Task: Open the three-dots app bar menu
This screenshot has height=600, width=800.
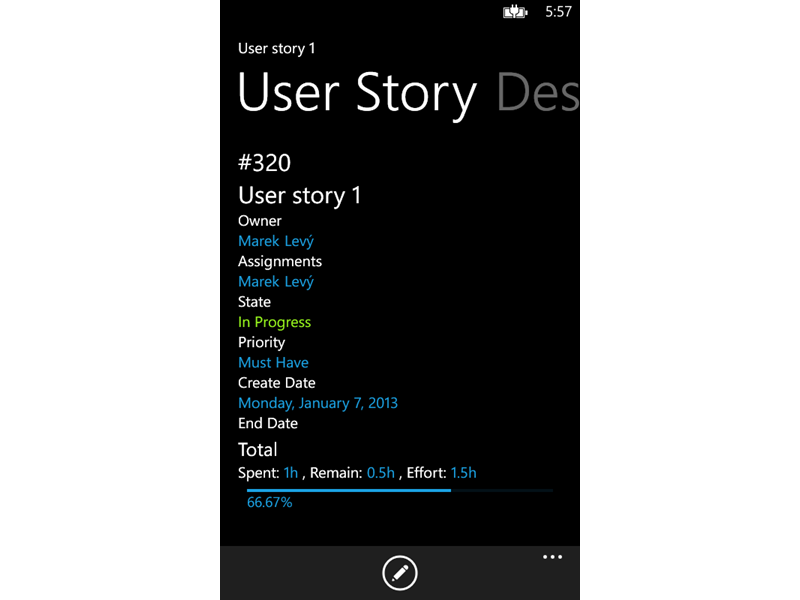Action: click(x=553, y=557)
